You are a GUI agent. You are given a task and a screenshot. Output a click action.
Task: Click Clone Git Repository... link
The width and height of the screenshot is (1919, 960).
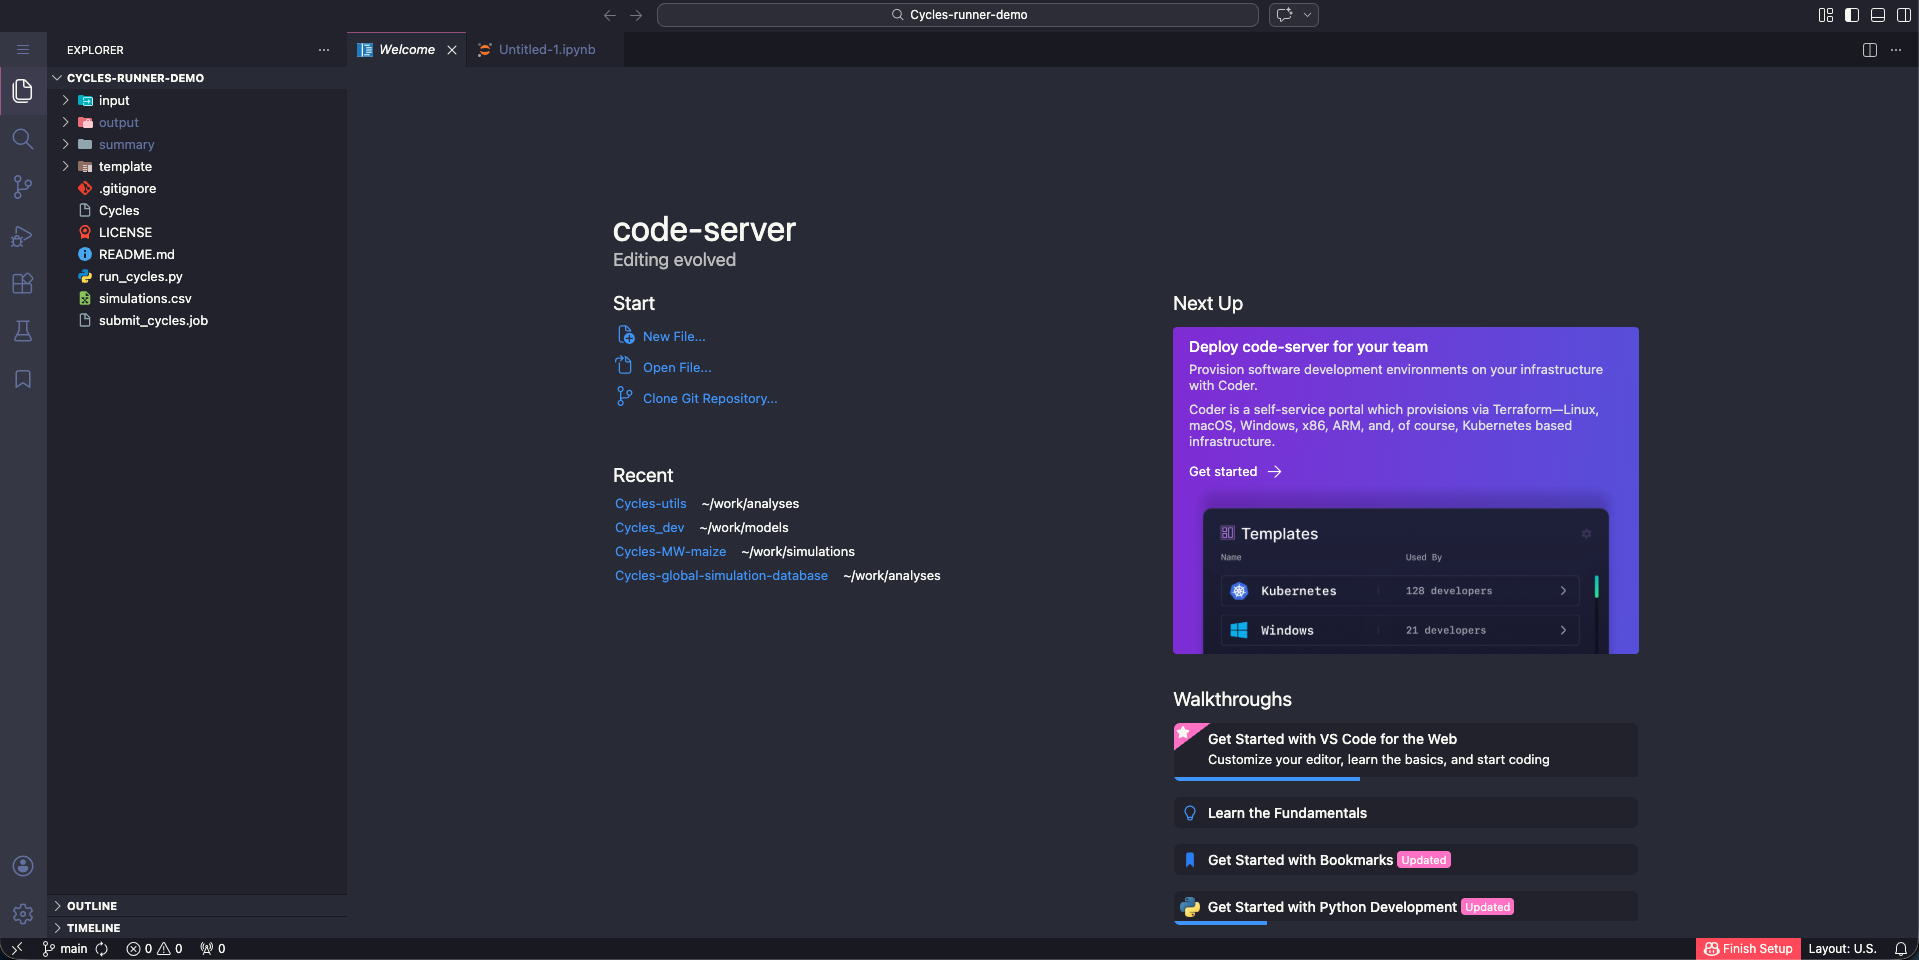pyautogui.click(x=710, y=399)
